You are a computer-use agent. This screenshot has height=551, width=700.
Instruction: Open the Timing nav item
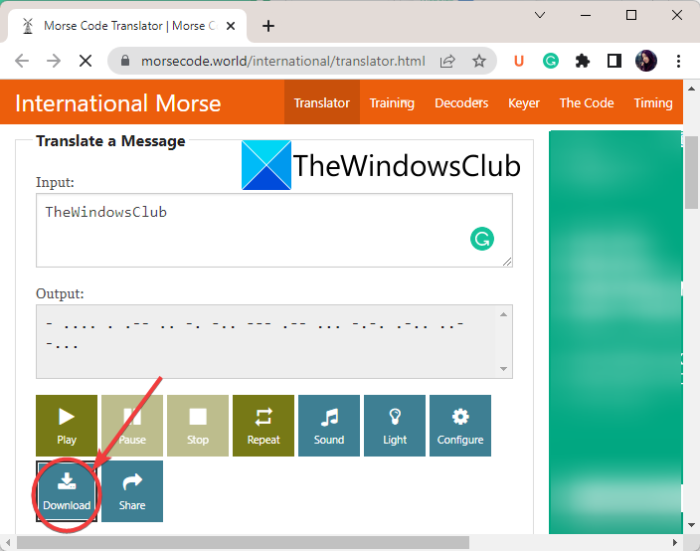click(653, 102)
